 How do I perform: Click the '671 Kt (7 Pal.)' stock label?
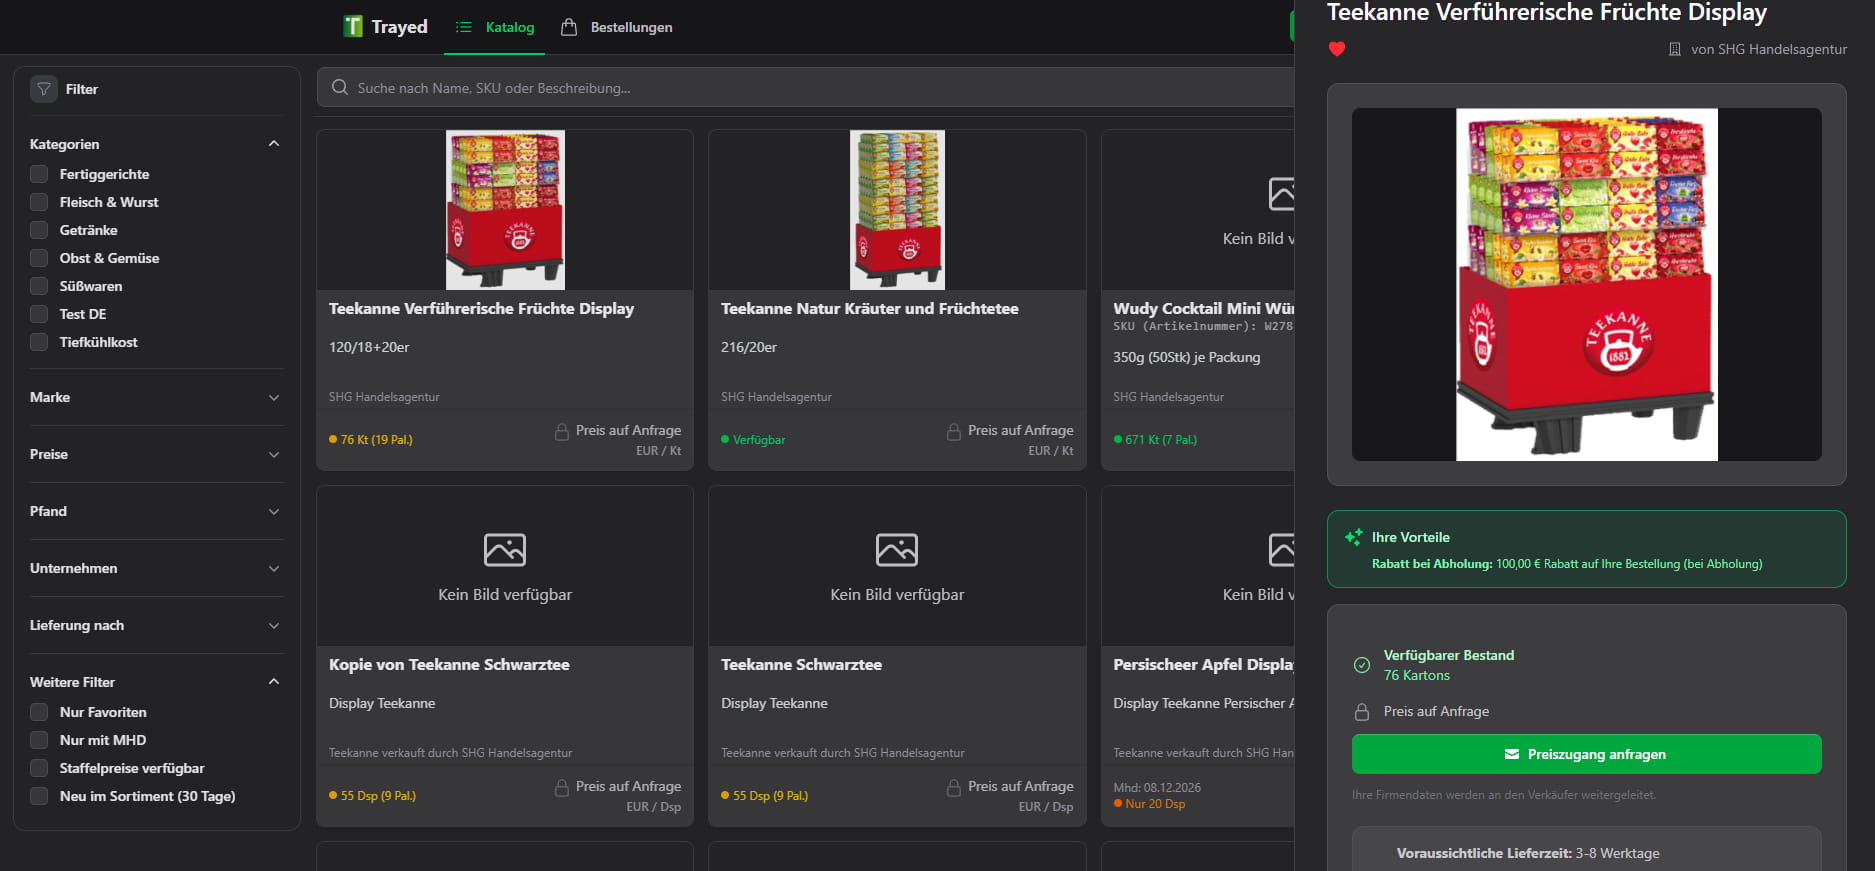(x=1161, y=440)
